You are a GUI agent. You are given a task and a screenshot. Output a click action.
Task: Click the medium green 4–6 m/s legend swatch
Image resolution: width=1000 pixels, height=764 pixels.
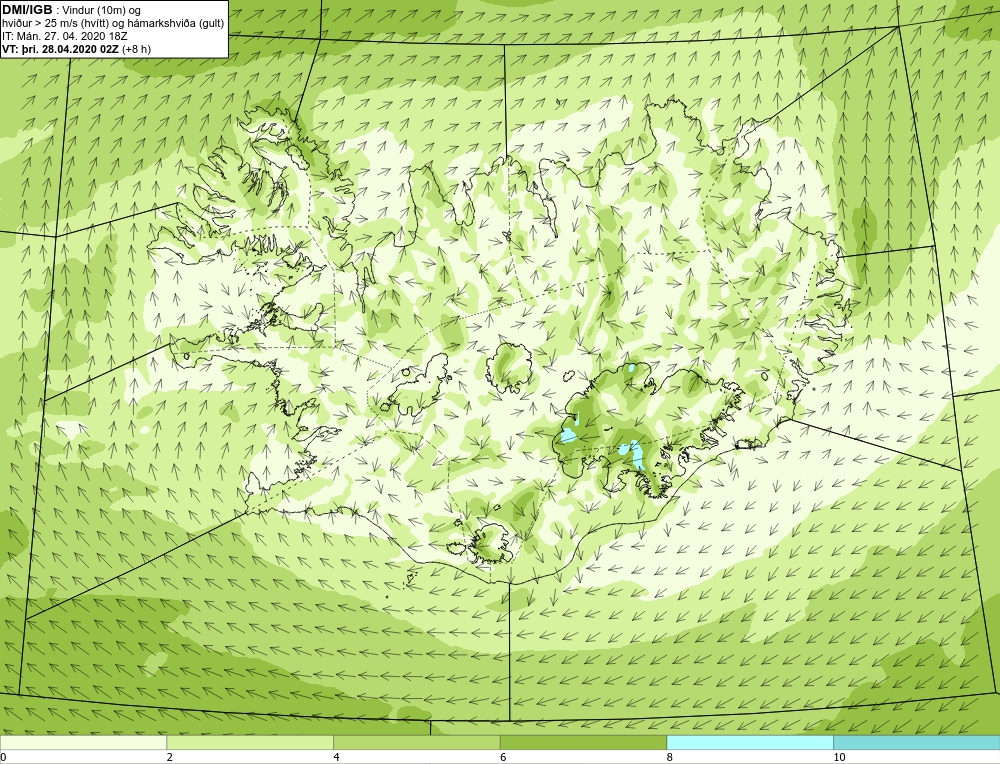click(x=416, y=742)
